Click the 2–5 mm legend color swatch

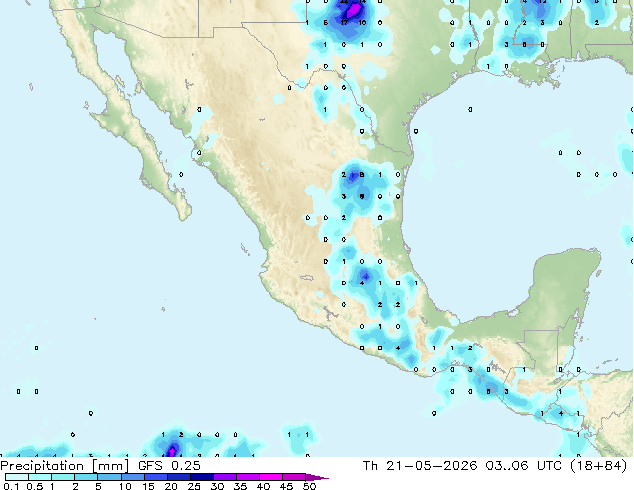tap(86, 477)
